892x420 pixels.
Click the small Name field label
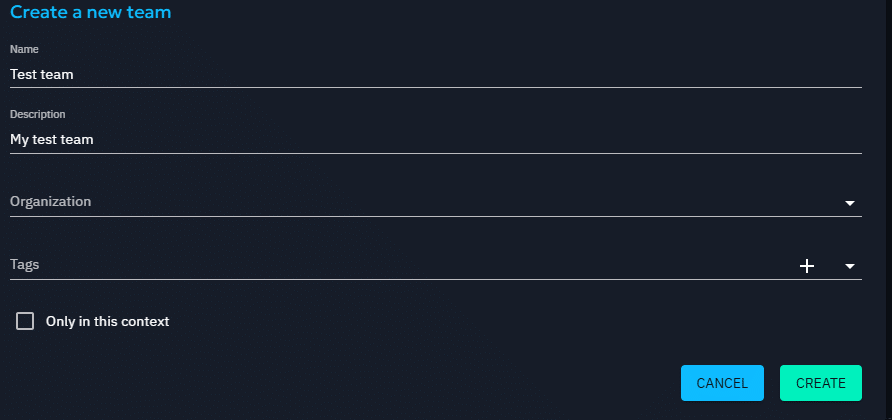(x=24, y=49)
